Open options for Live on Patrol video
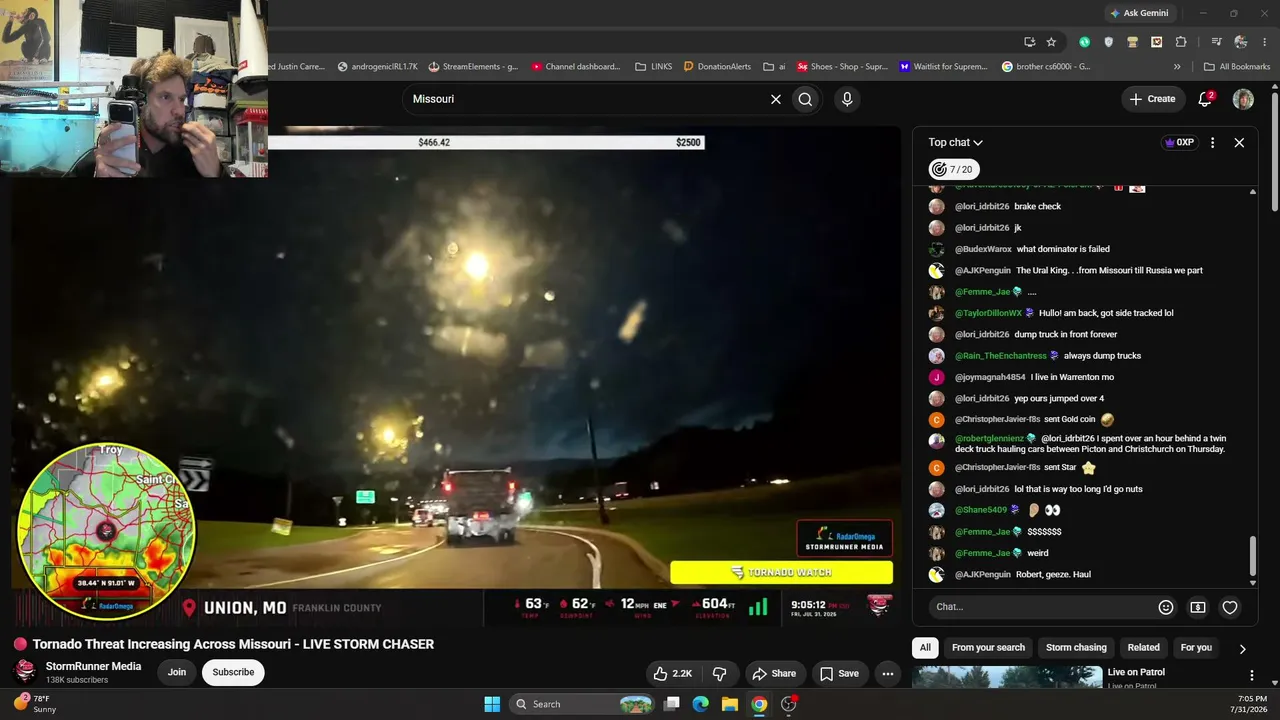This screenshot has height=720, width=1280. (x=1251, y=676)
